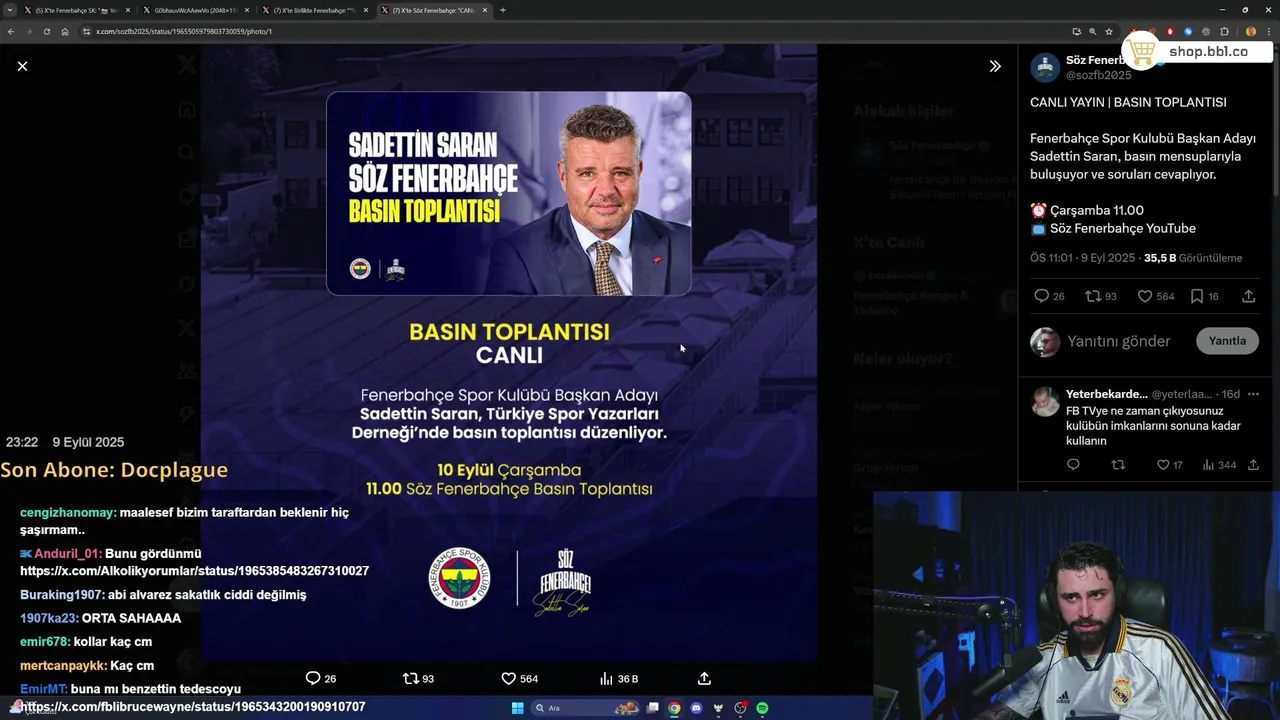This screenshot has width=1280, height=720.
Task: Click 'Söz Fenerbahçe YouTube' text in tweet
Action: click(x=1123, y=228)
